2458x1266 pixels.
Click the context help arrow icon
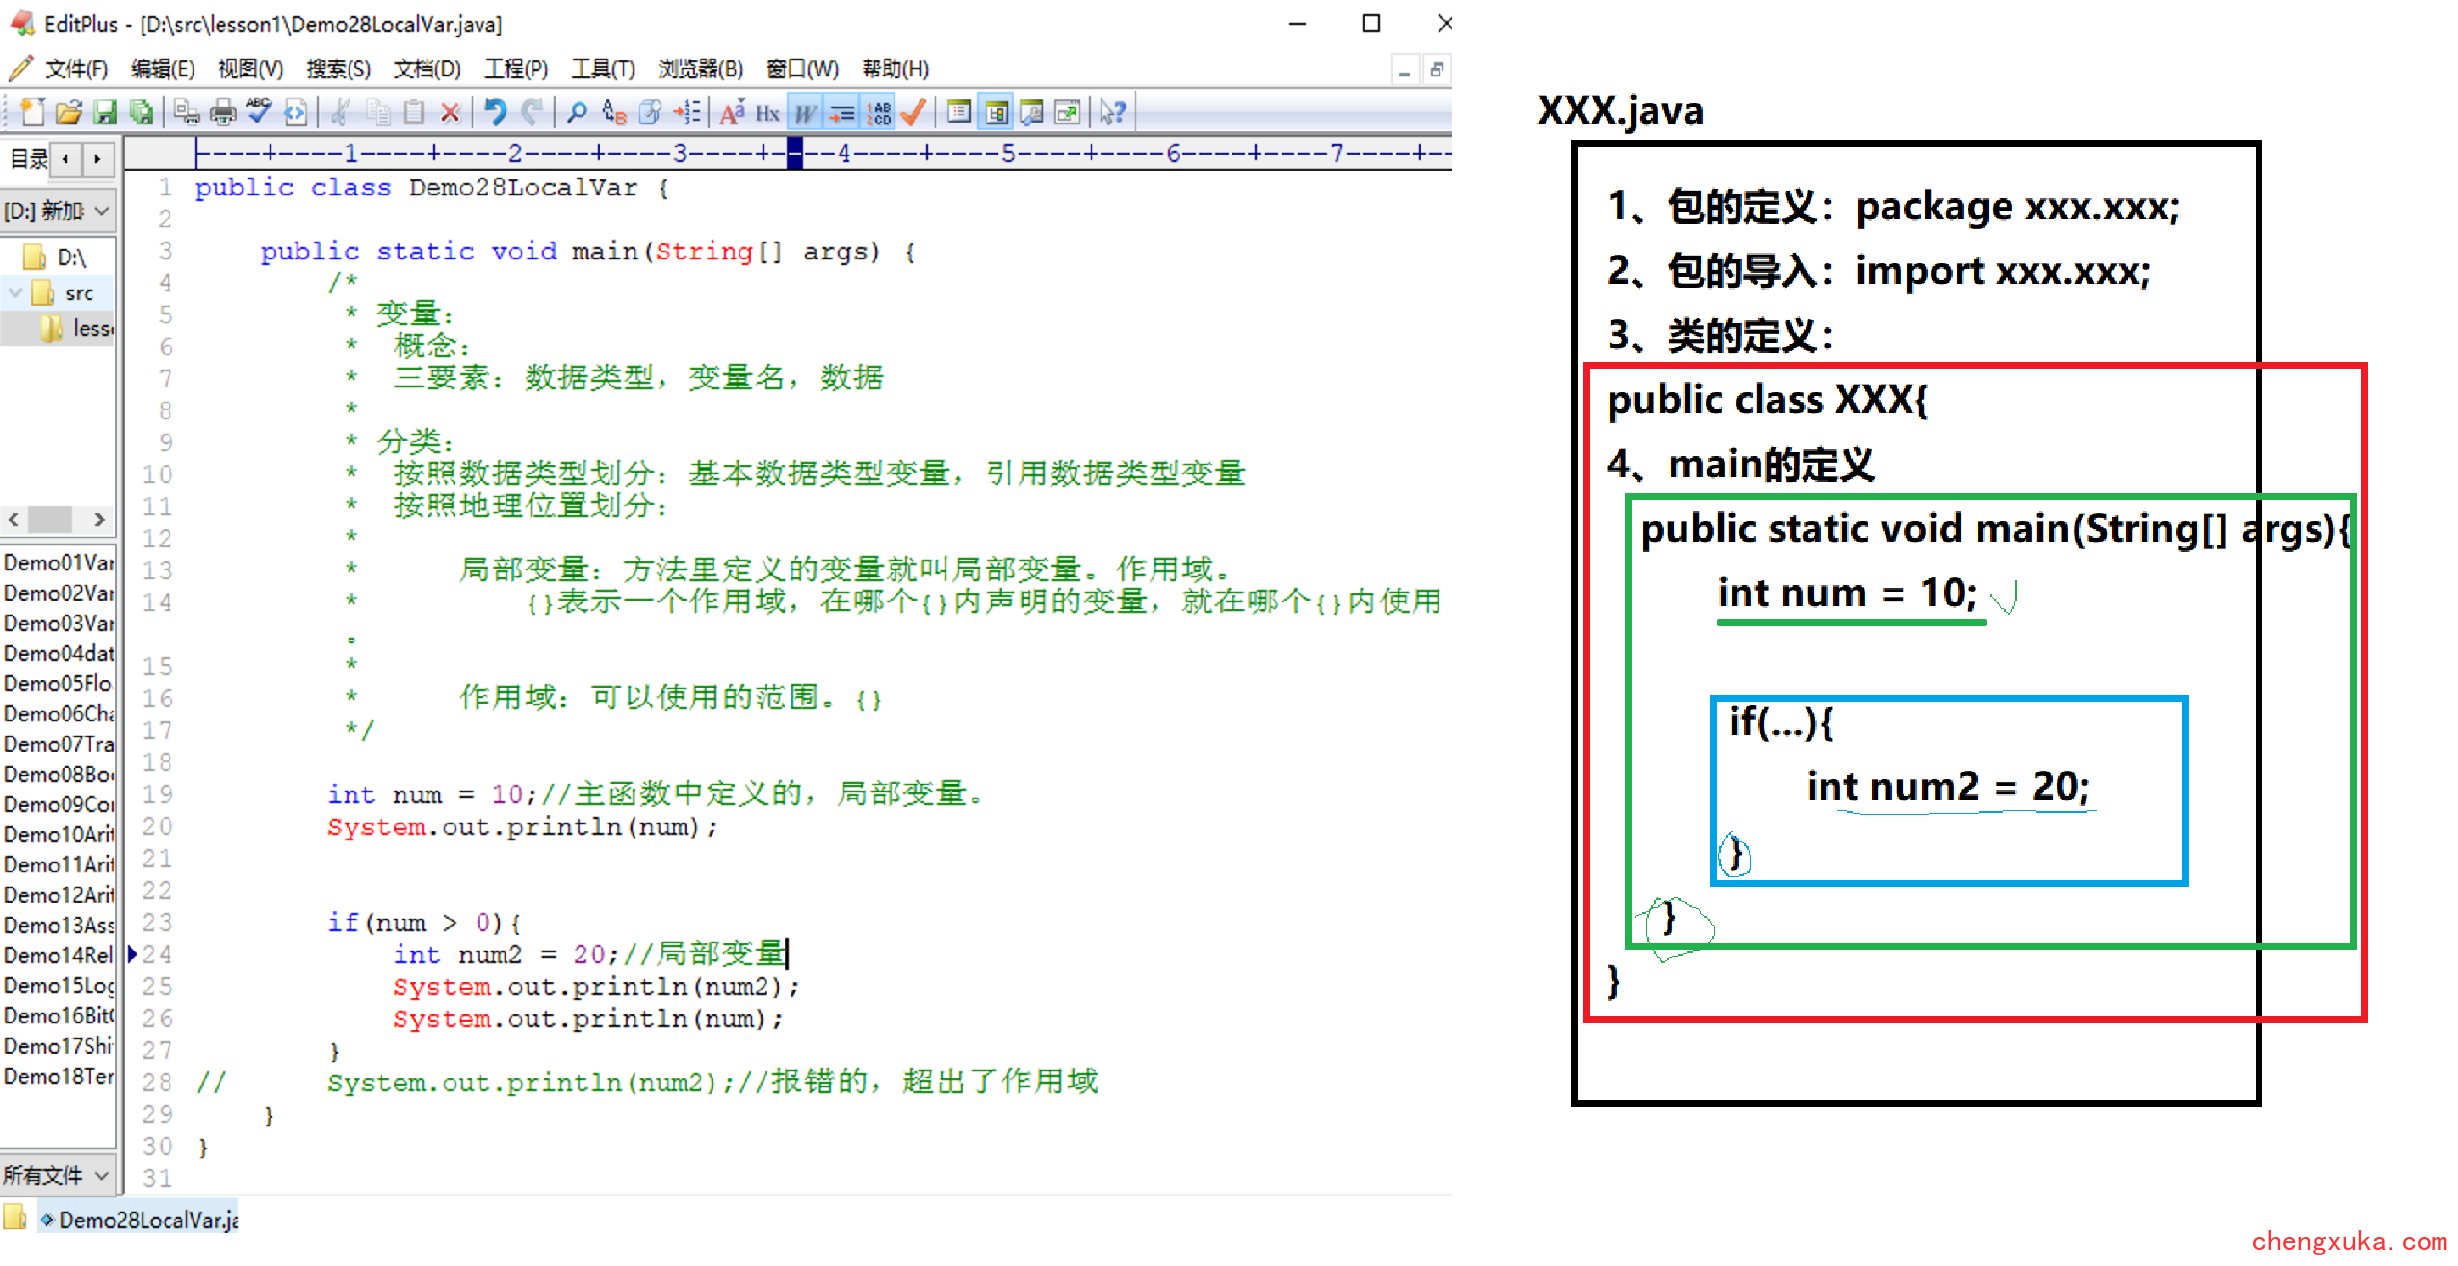click(x=1113, y=112)
